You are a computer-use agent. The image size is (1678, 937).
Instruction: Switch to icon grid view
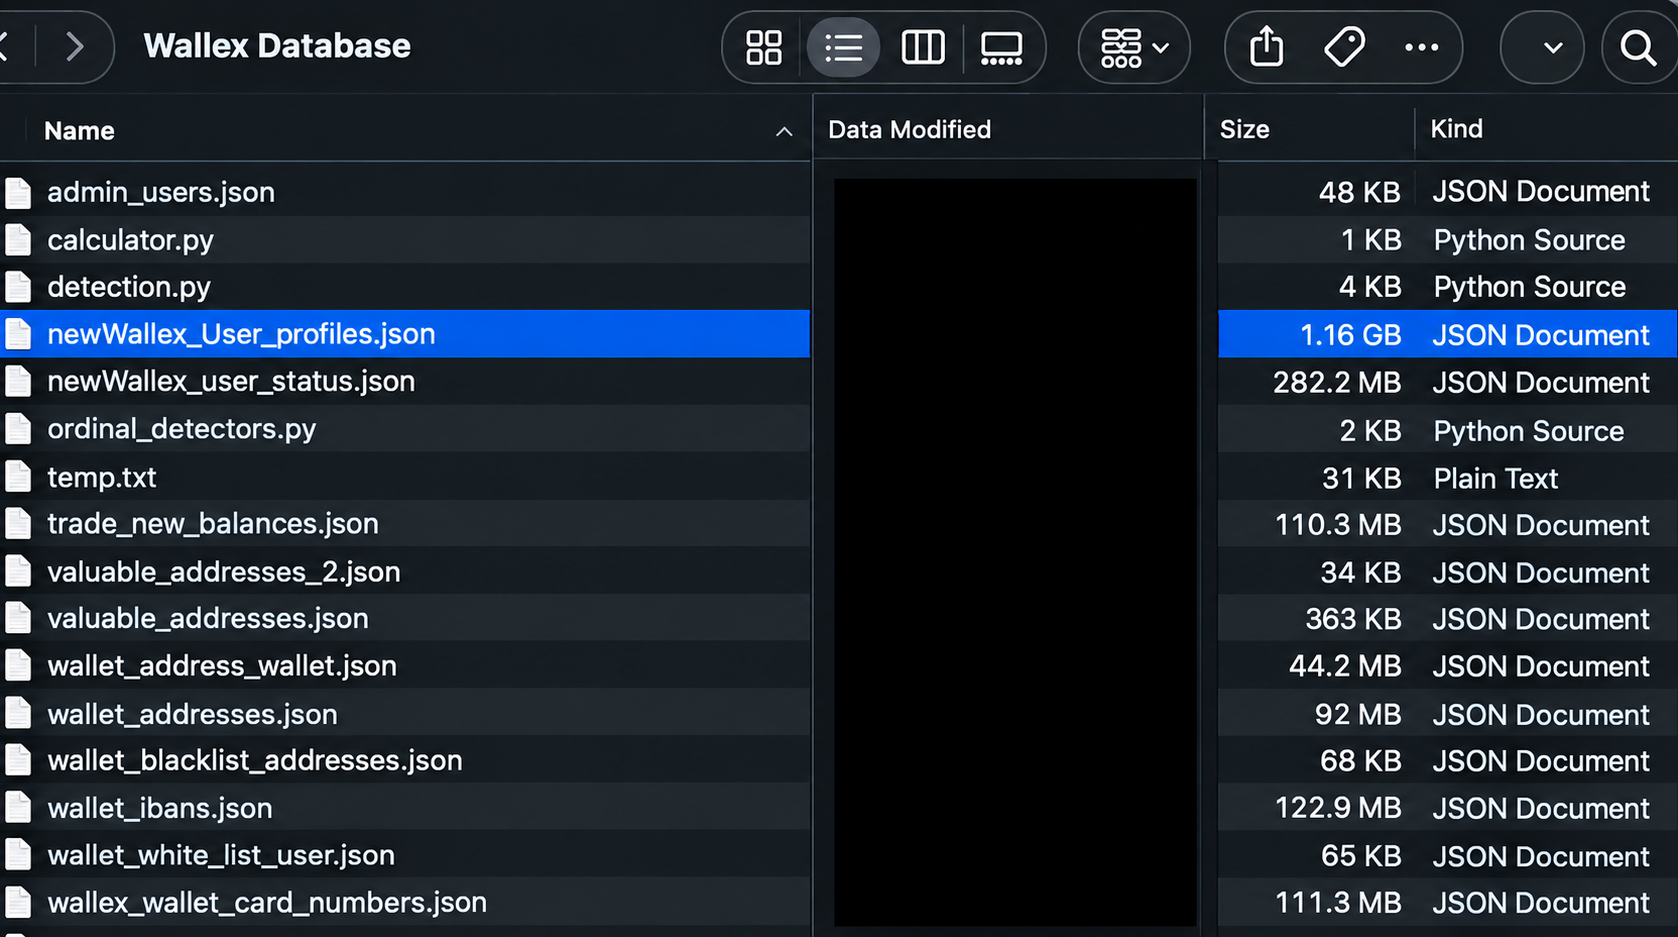click(x=764, y=47)
